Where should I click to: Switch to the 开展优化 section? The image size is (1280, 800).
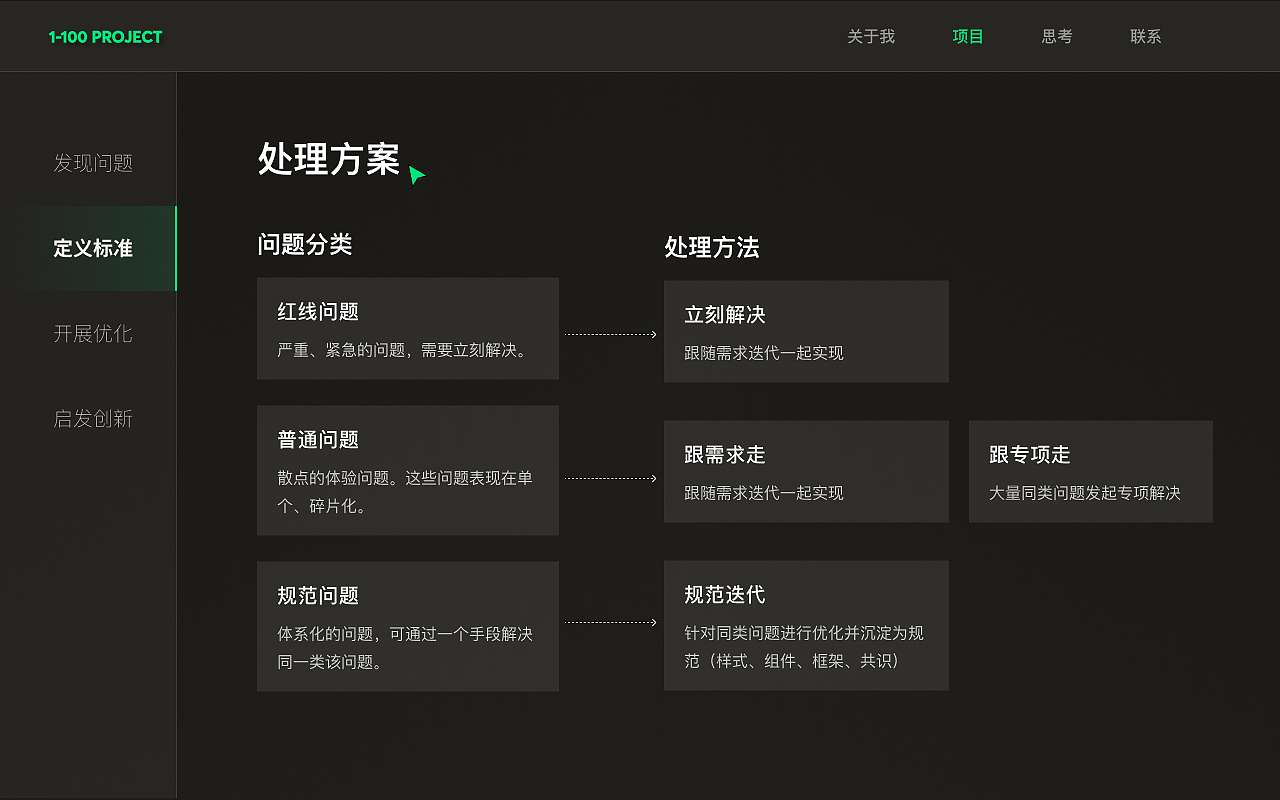(x=92, y=333)
